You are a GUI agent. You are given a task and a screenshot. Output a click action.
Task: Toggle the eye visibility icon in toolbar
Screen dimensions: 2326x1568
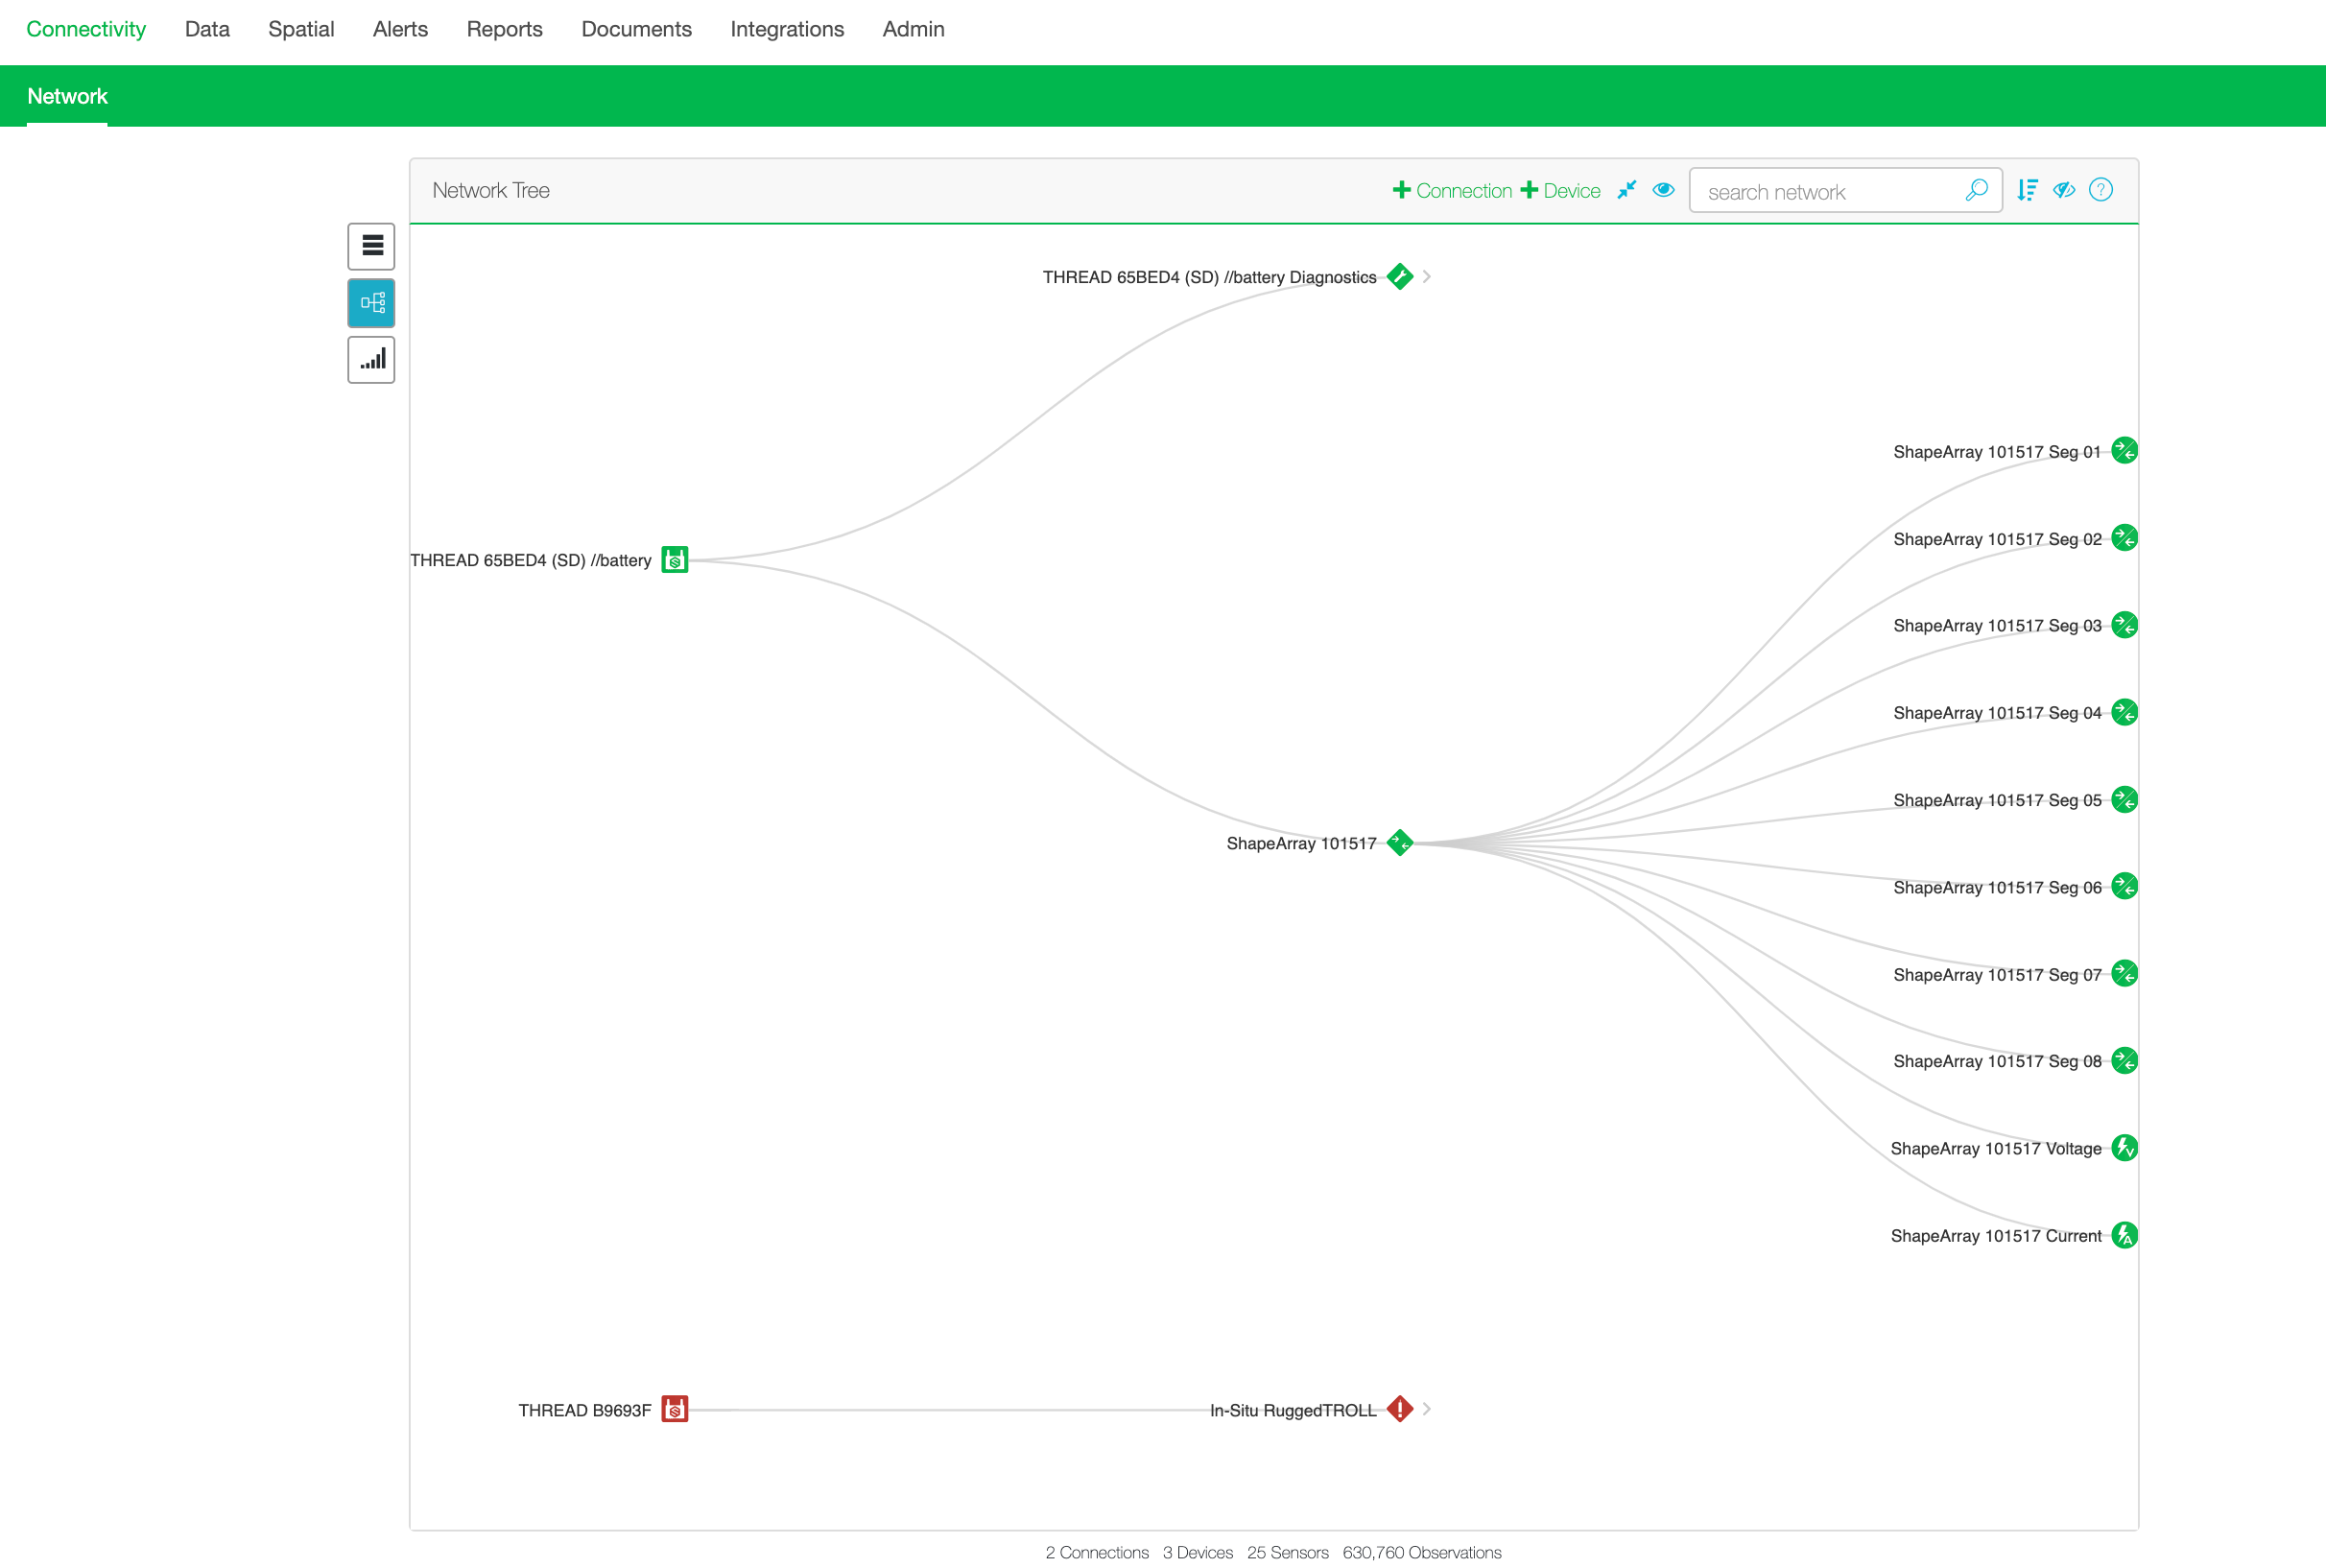(1663, 190)
